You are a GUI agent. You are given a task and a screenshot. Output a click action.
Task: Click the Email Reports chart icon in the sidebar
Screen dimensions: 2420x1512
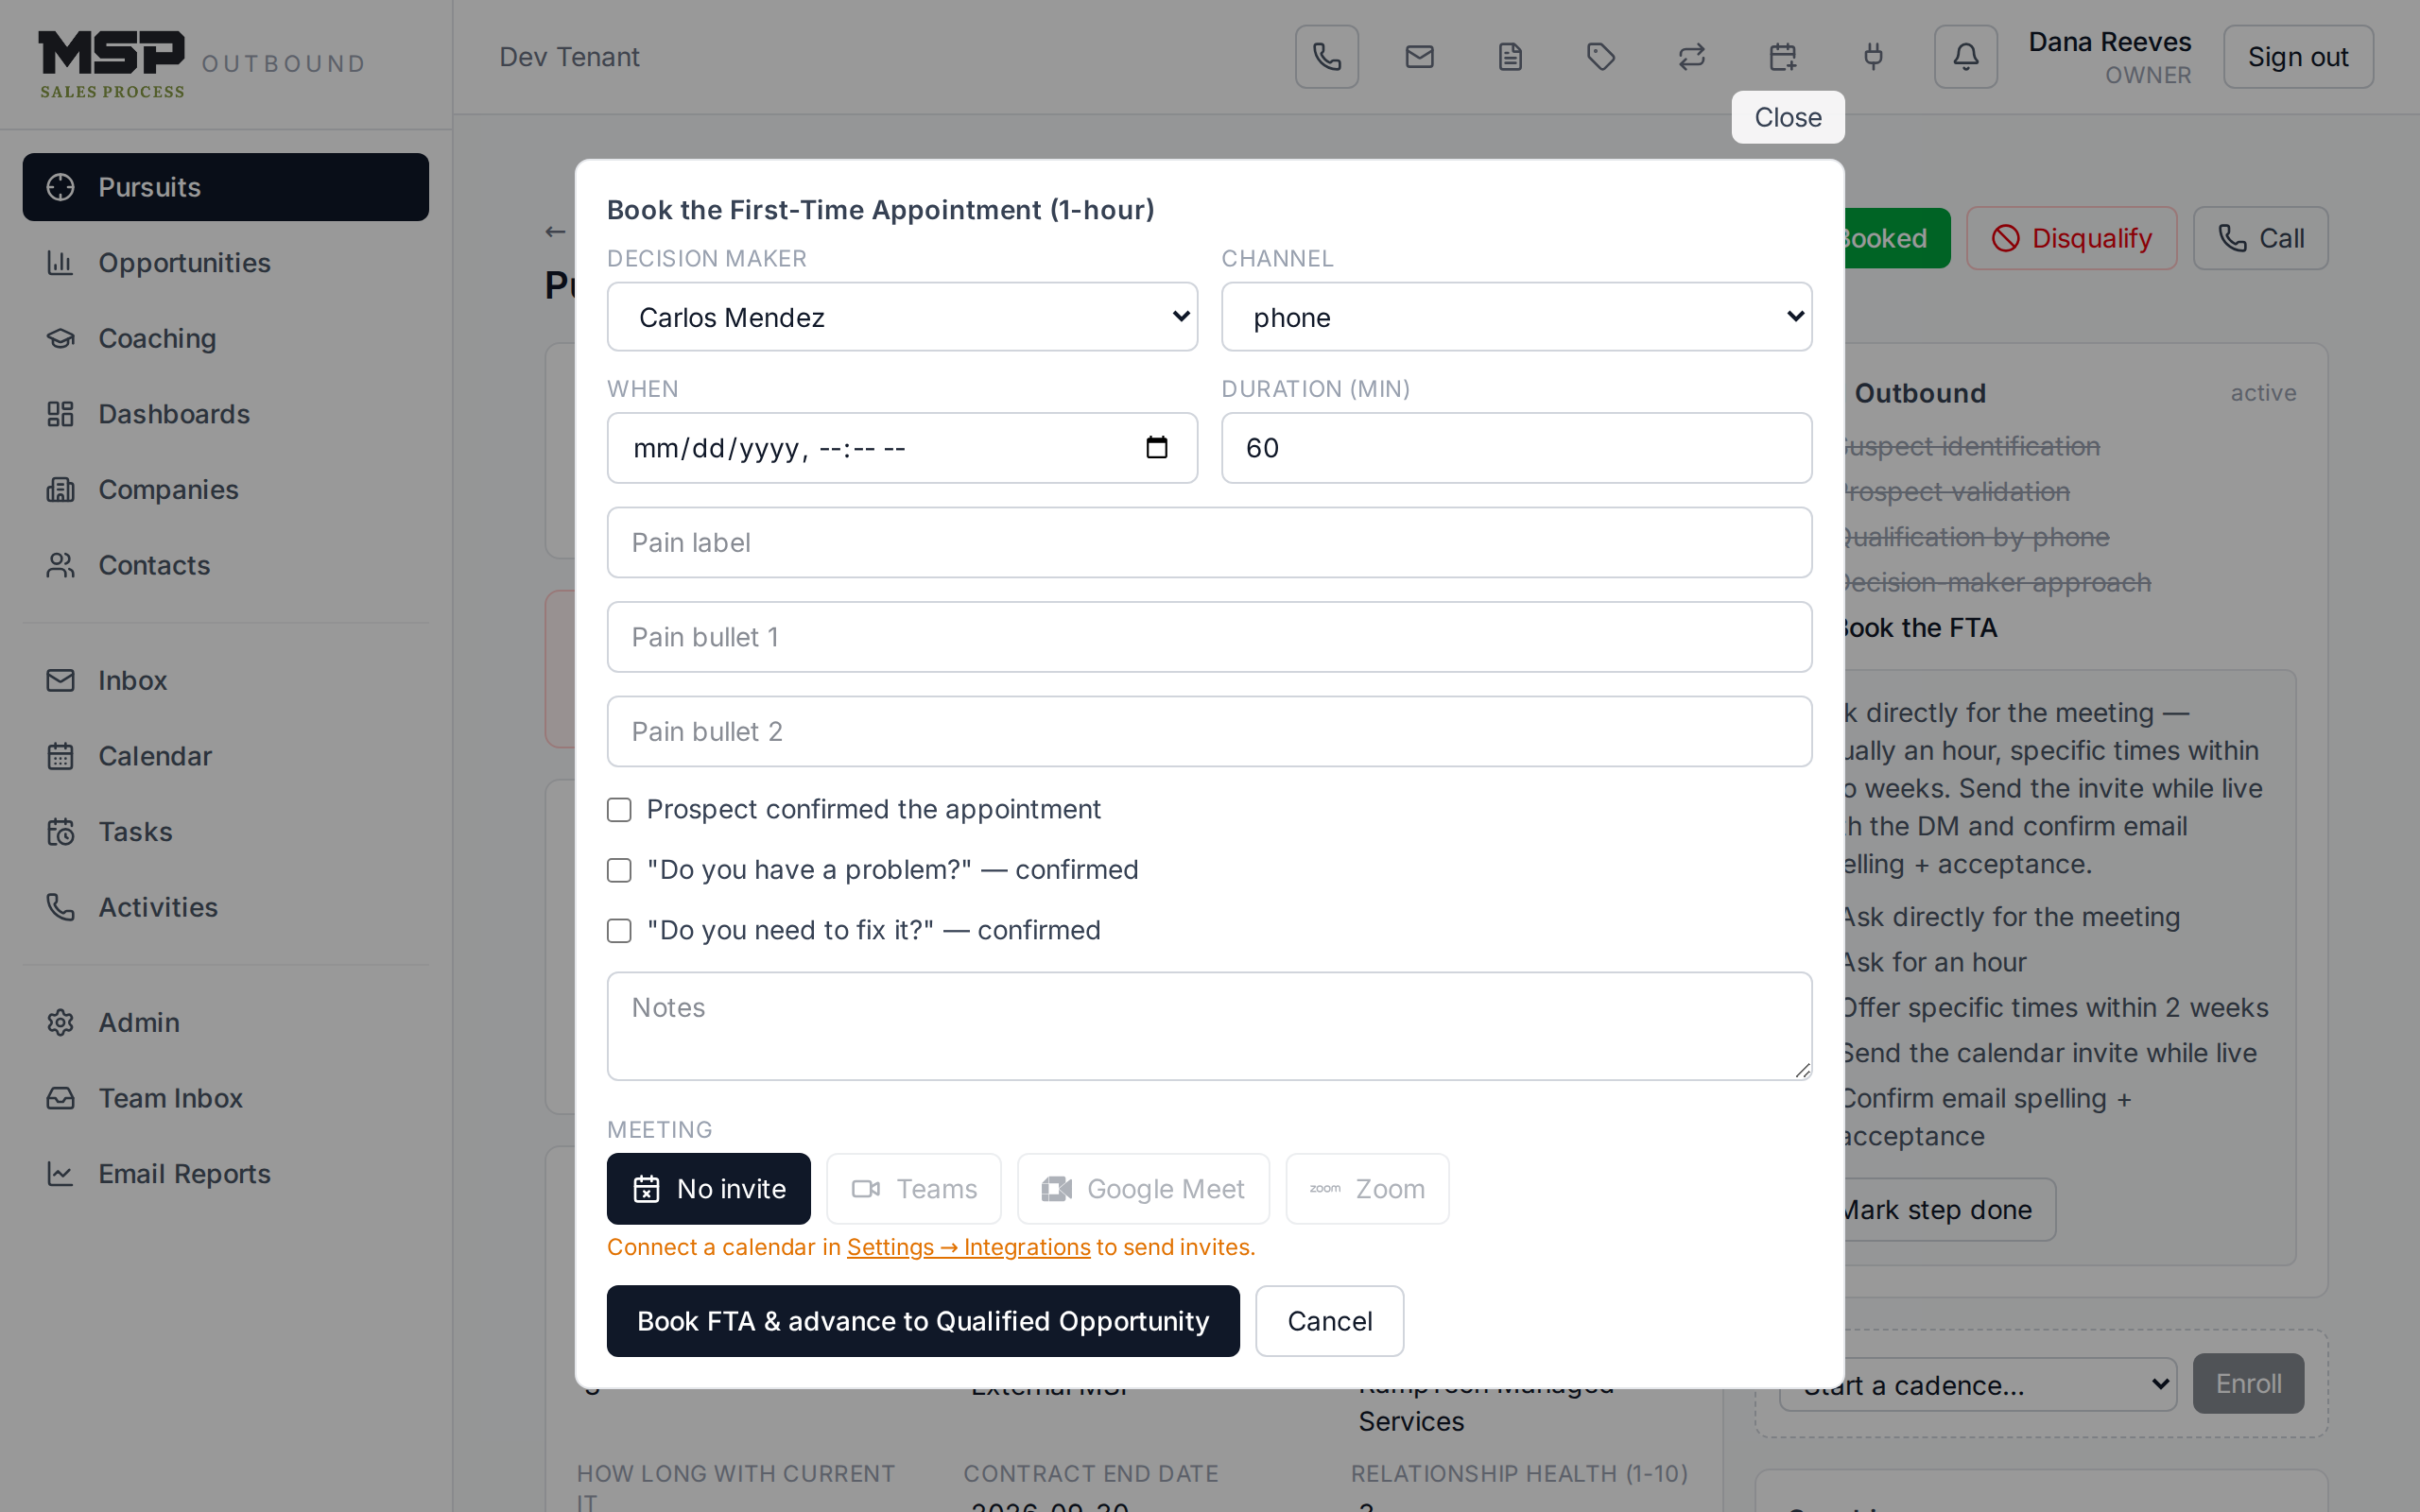(x=61, y=1174)
